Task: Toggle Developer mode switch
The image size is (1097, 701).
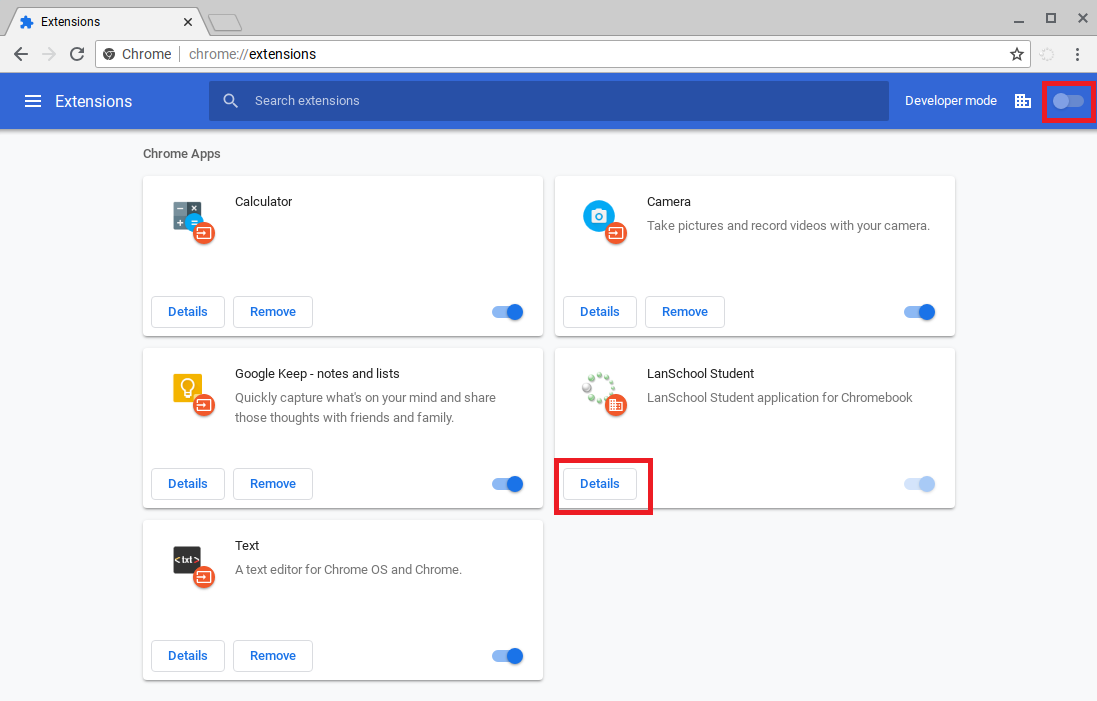Action: [1068, 101]
